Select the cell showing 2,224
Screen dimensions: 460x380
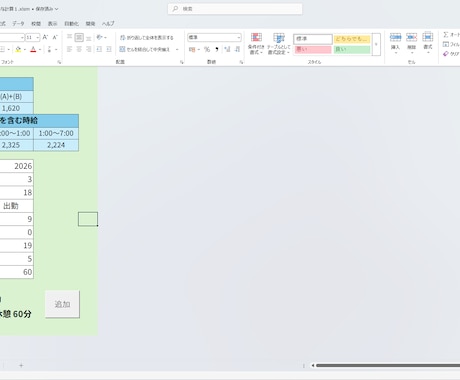[x=56, y=145]
